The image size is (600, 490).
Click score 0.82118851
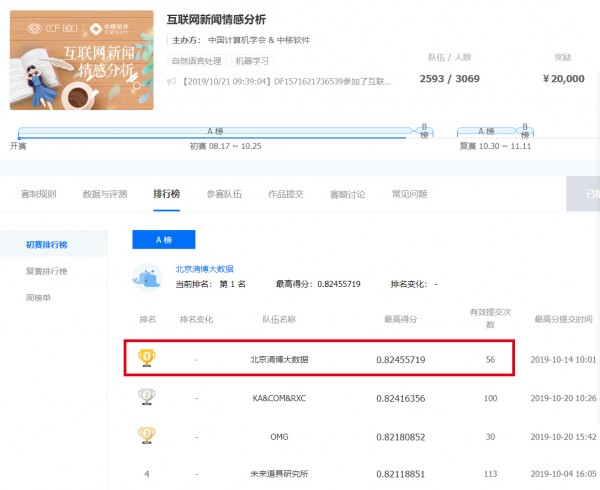tap(401, 474)
